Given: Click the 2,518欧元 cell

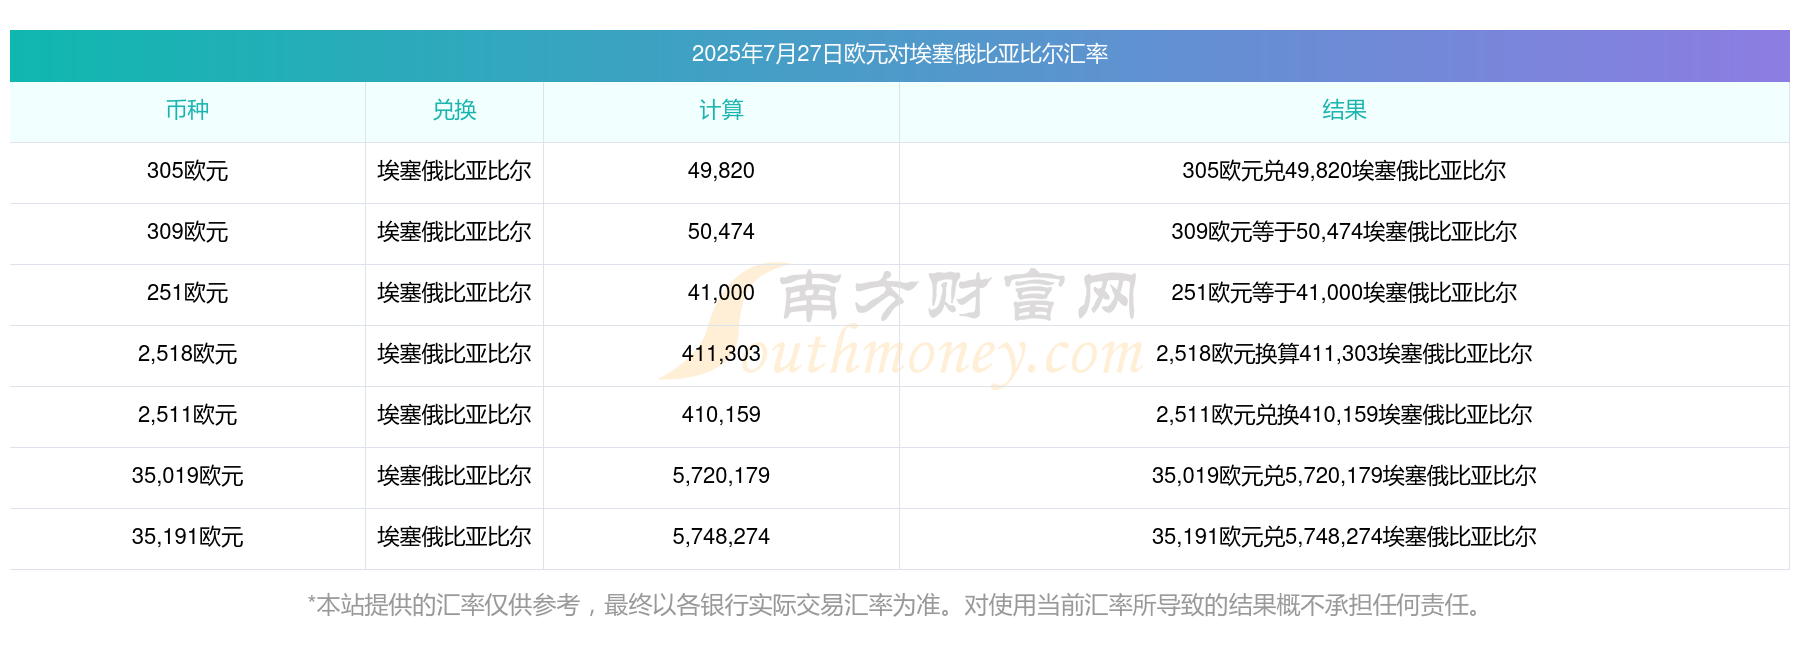Looking at the screenshot, I should click(187, 354).
